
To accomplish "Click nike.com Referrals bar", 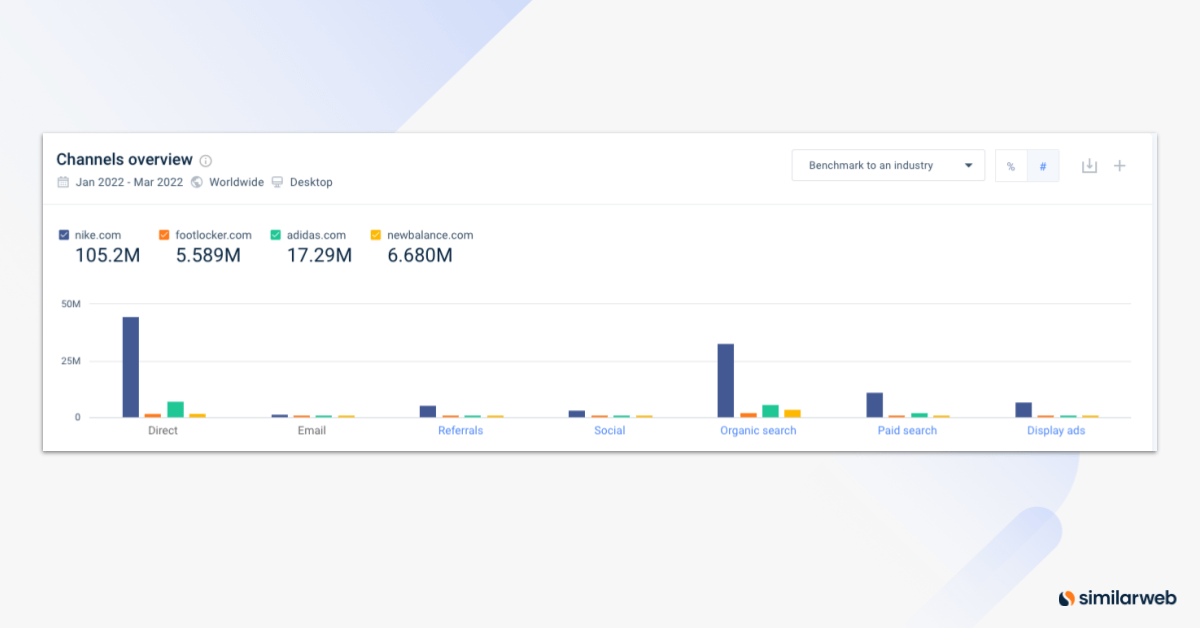I will point(428,411).
